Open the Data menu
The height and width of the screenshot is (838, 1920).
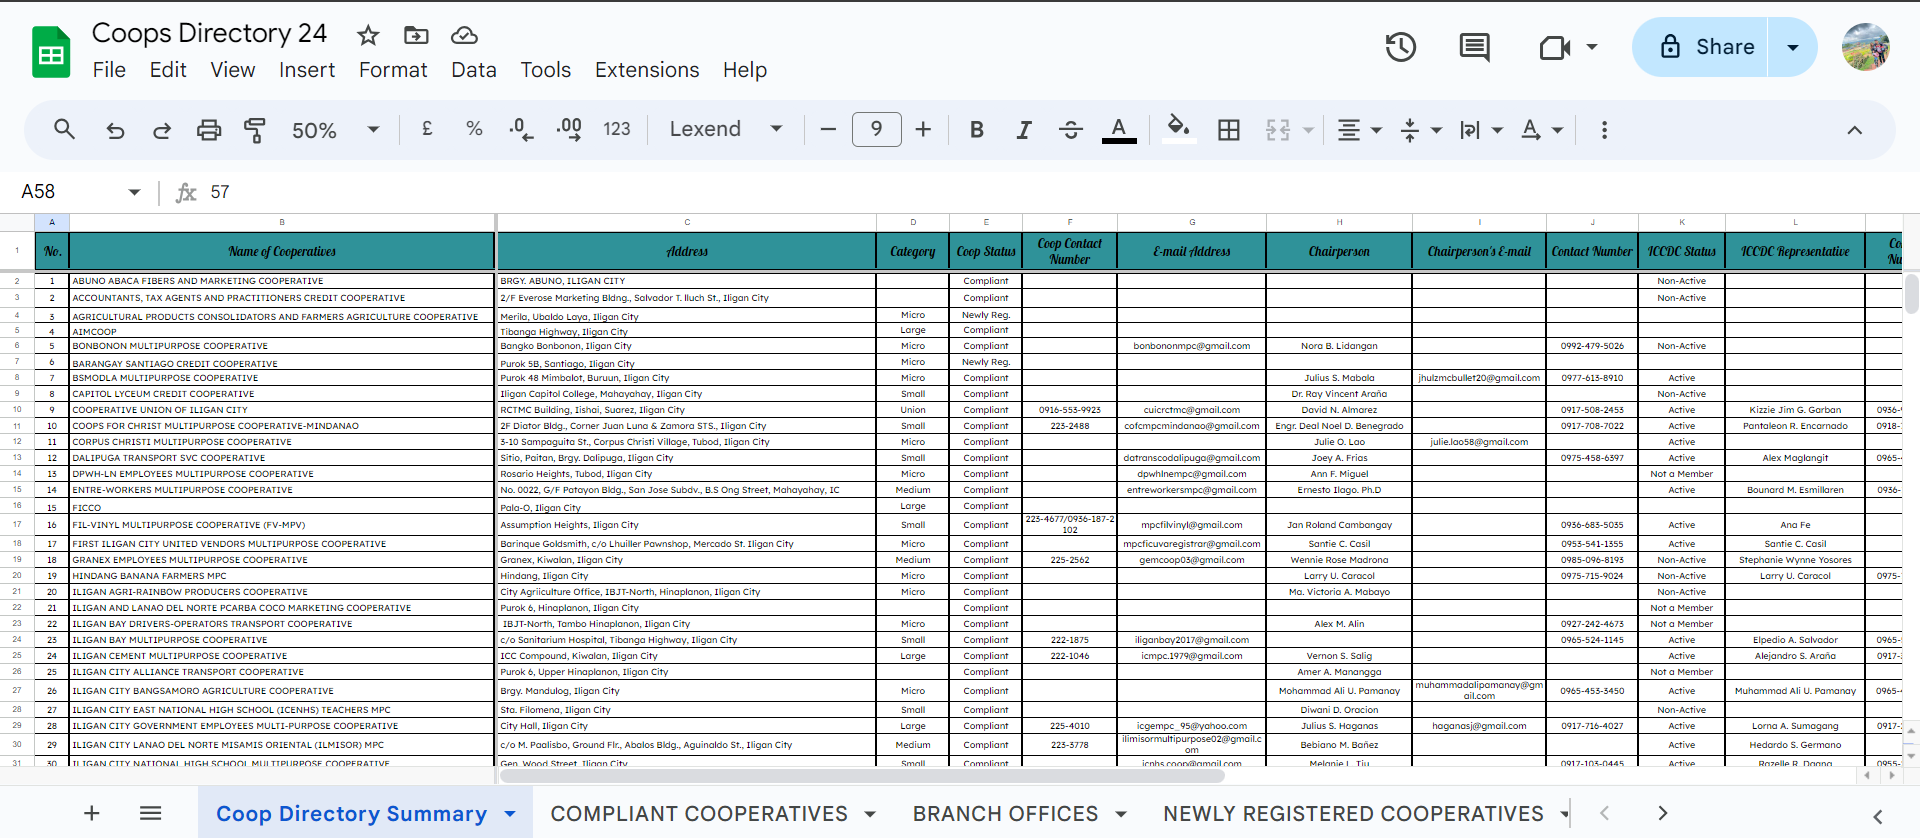pos(473,70)
